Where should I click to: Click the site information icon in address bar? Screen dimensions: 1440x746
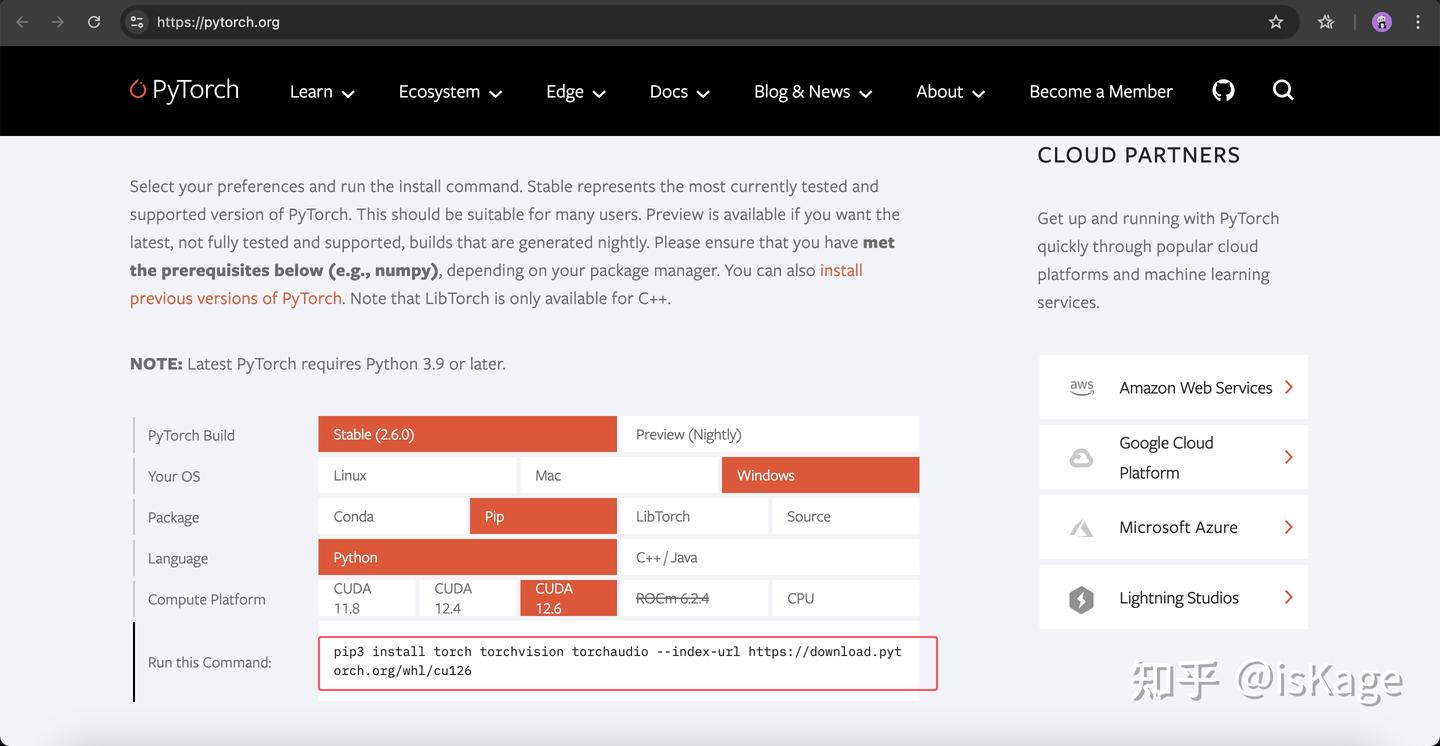(x=138, y=22)
